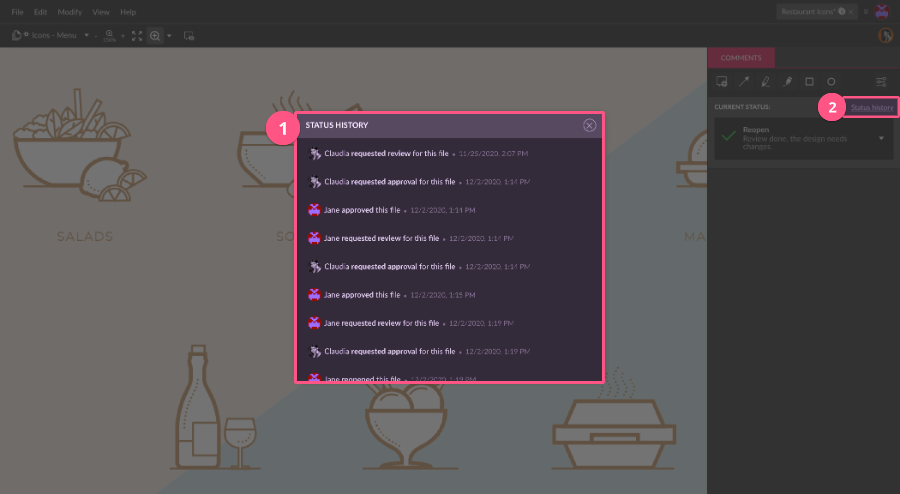900x494 pixels.
Task: Select the highlighter marker tool
Action: [x=766, y=81]
